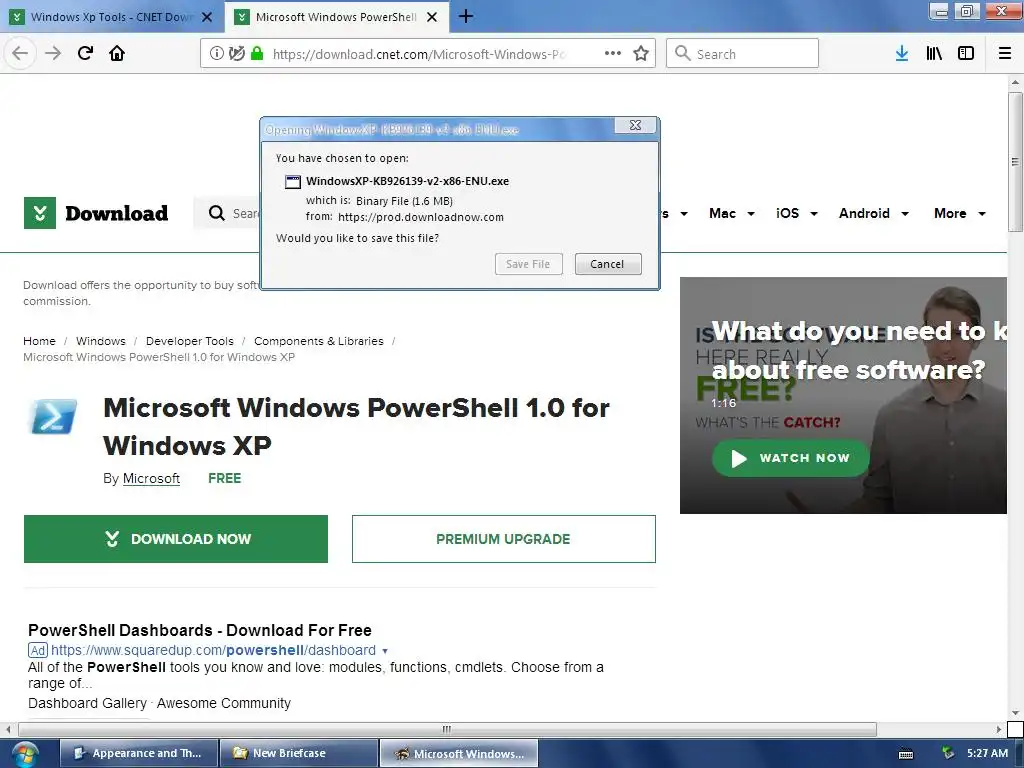Viewport: 1024px width, 768px height.
Task: Click the CNET Download green logo icon
Action: coord(40,213)
